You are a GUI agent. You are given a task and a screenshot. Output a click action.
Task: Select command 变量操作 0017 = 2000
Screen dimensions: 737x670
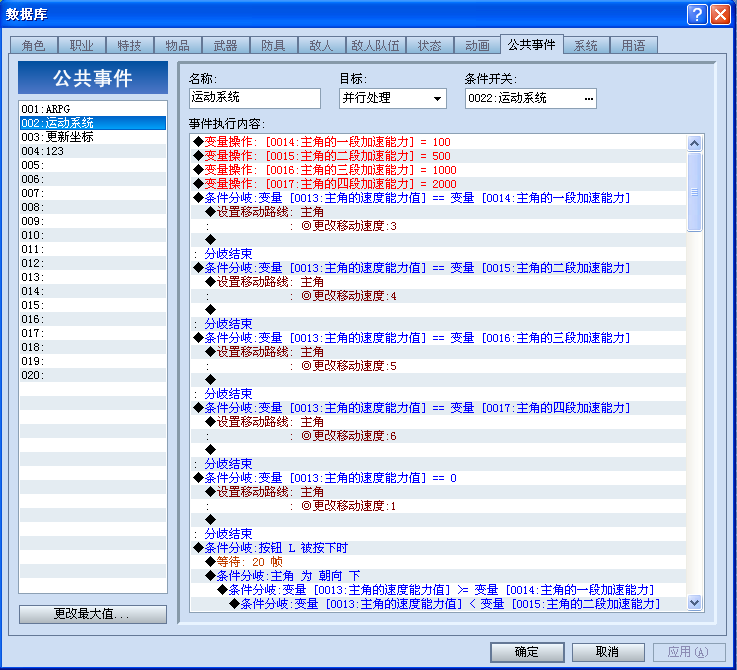click(438, 184)
